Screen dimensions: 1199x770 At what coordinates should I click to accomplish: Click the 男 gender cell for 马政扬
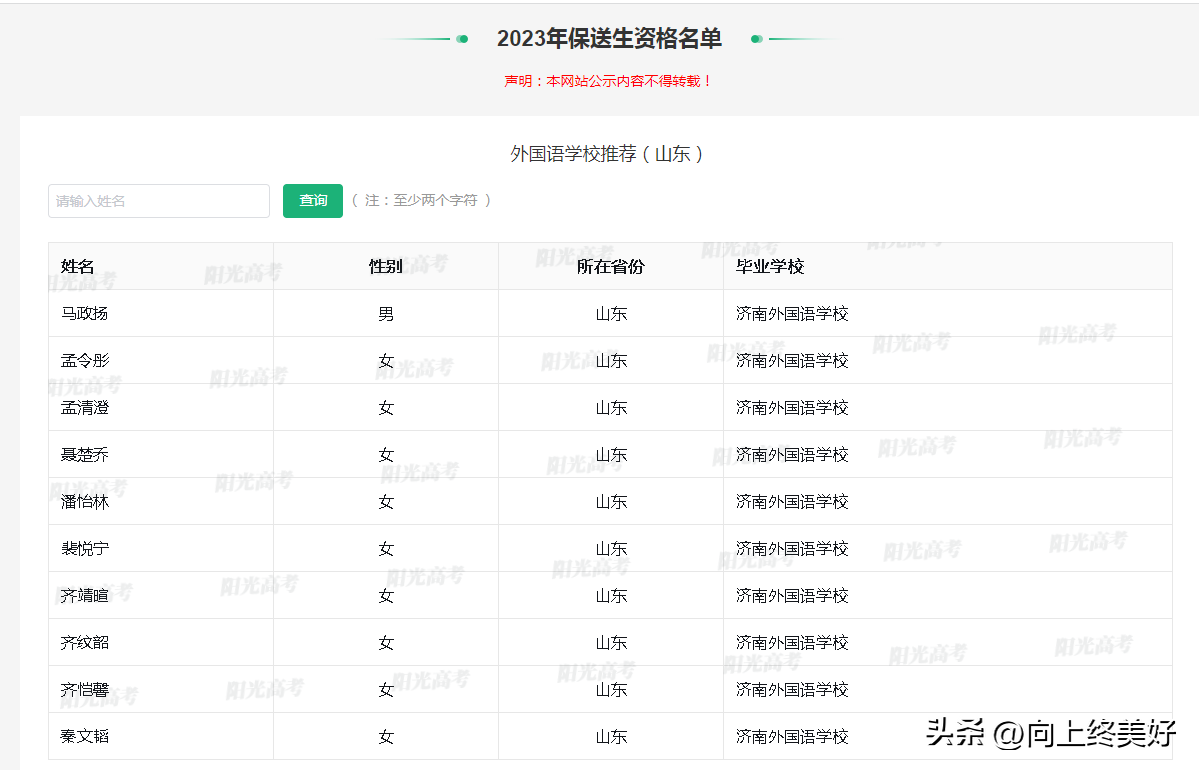click(386, 314)
